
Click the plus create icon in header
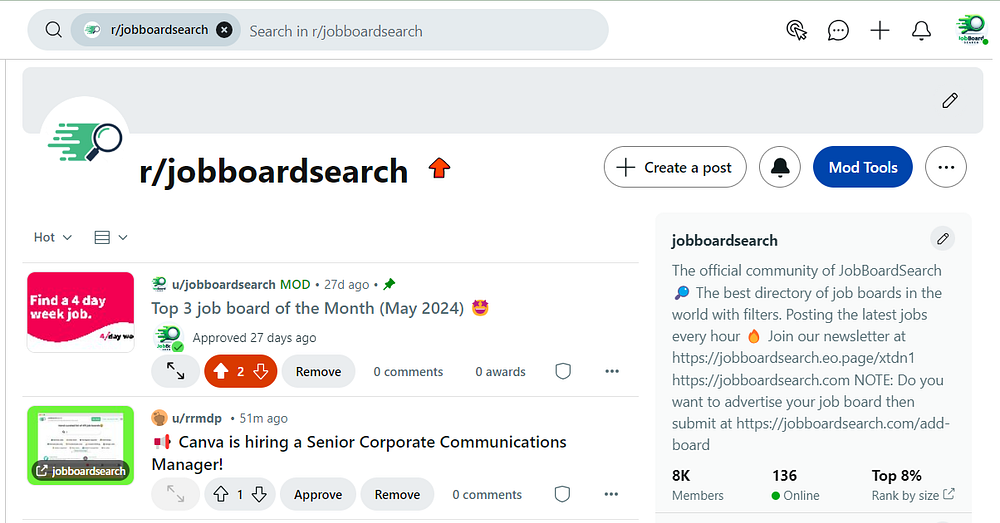pyautogui.click(x=880, y=30)
